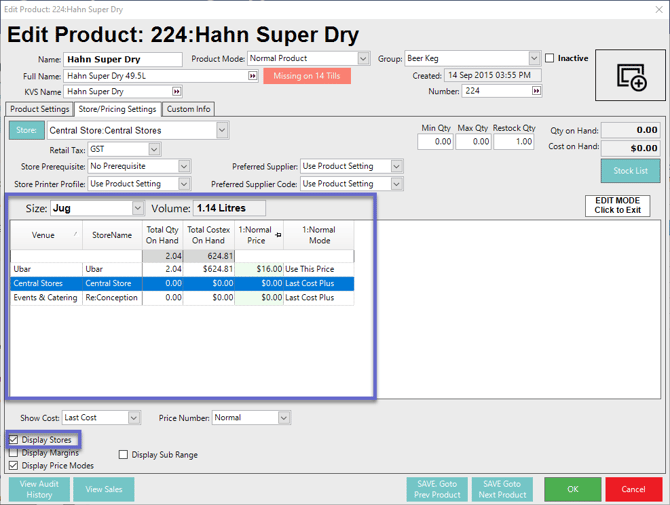670x505 pixels.
Task: Click the arrow icon beside Full Name field
Action: 253,76
